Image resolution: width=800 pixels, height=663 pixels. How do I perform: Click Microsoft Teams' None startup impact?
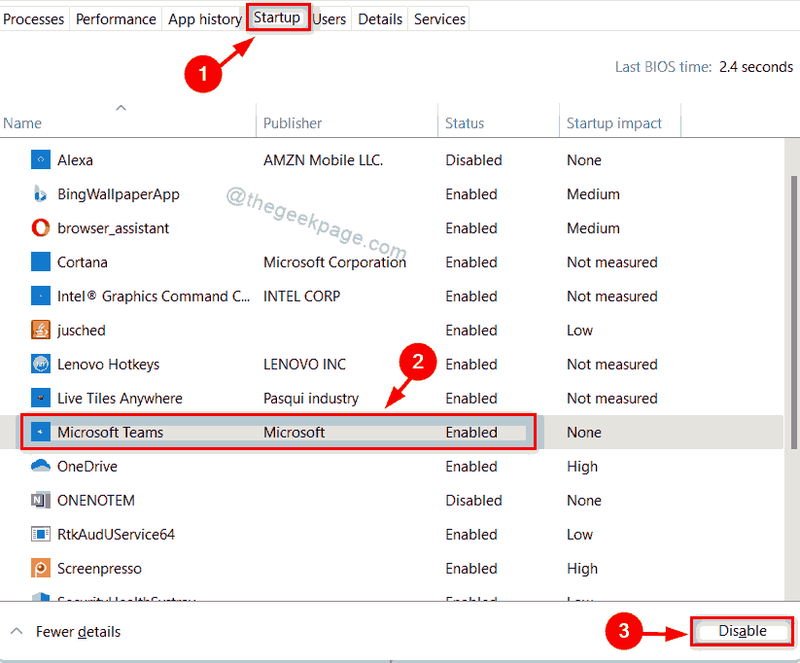tap(584, 432)
